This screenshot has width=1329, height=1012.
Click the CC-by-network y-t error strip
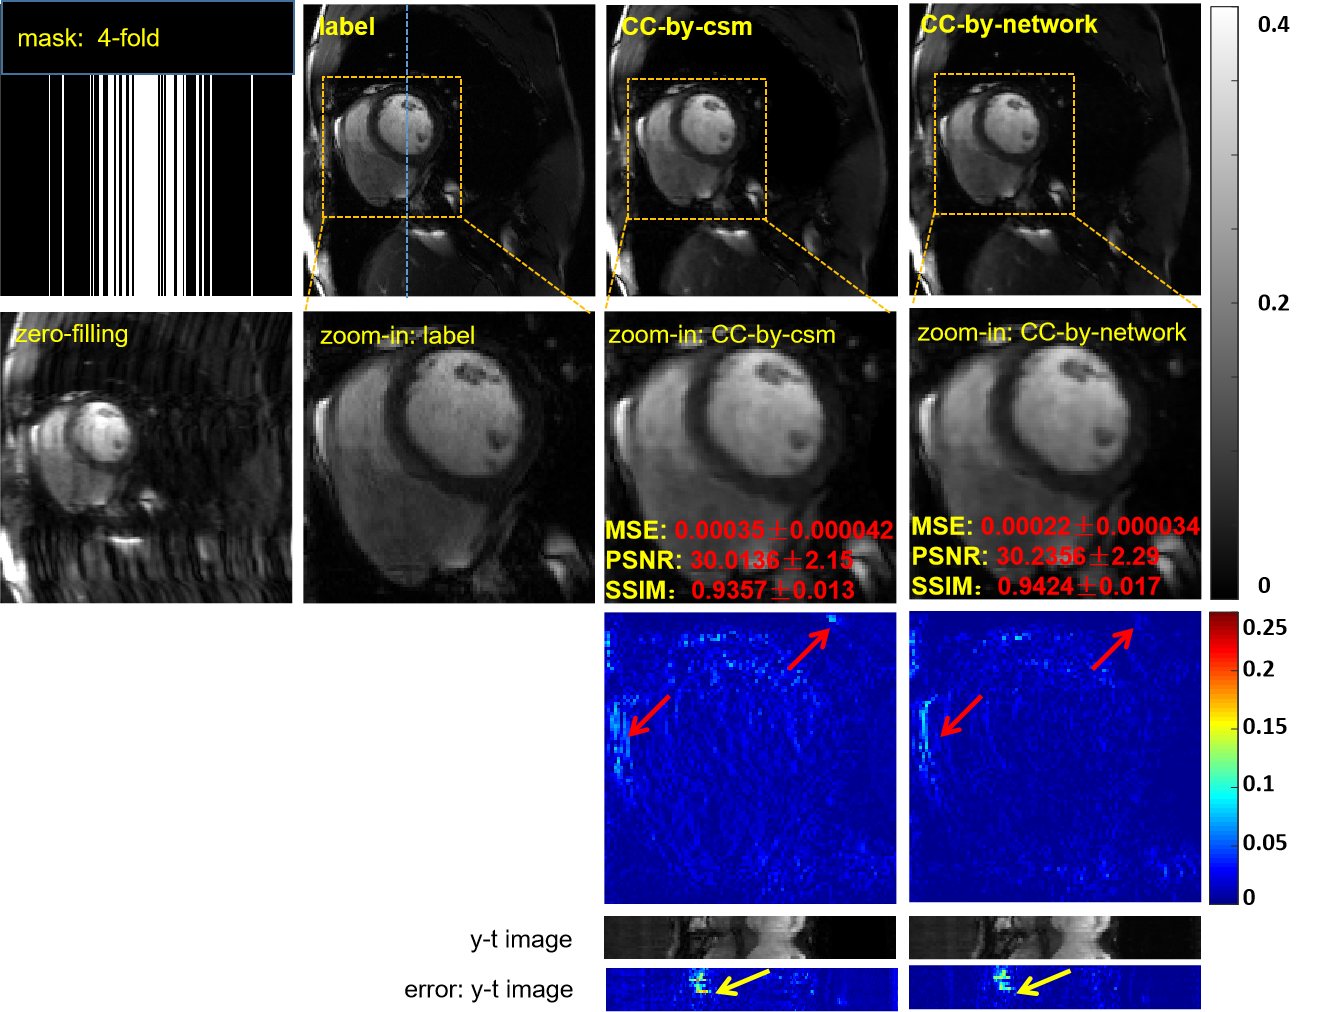click(x=1055, y=987)
